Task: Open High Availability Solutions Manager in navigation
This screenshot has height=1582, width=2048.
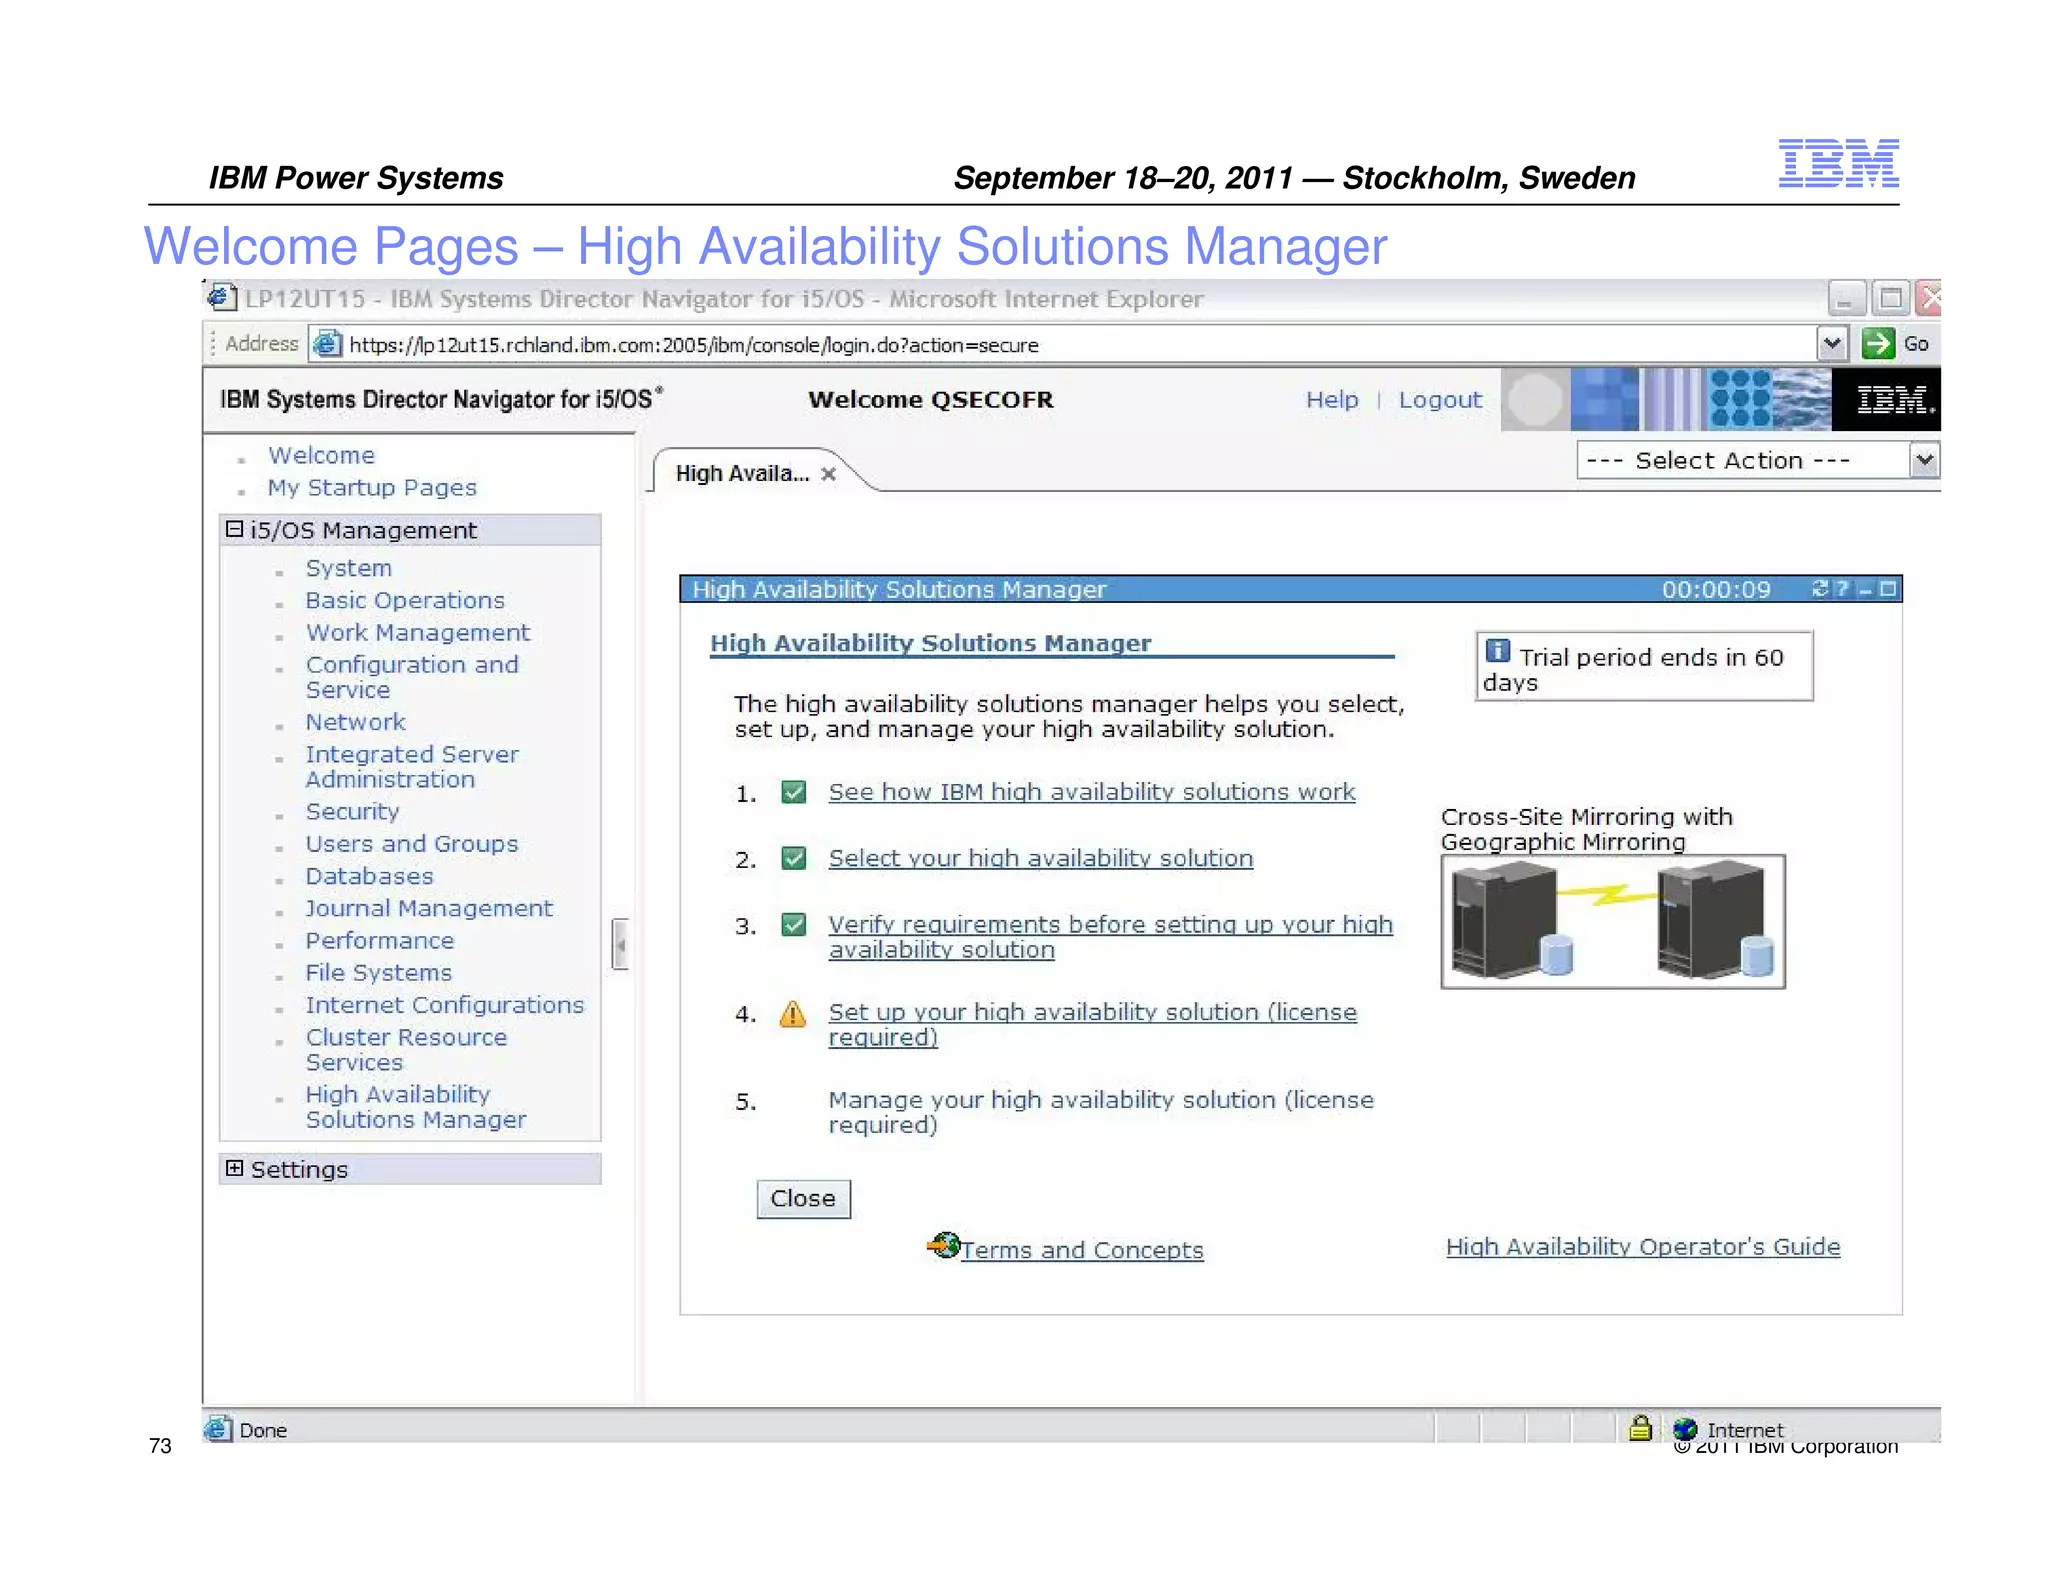Action: [x=415, y=1107]
